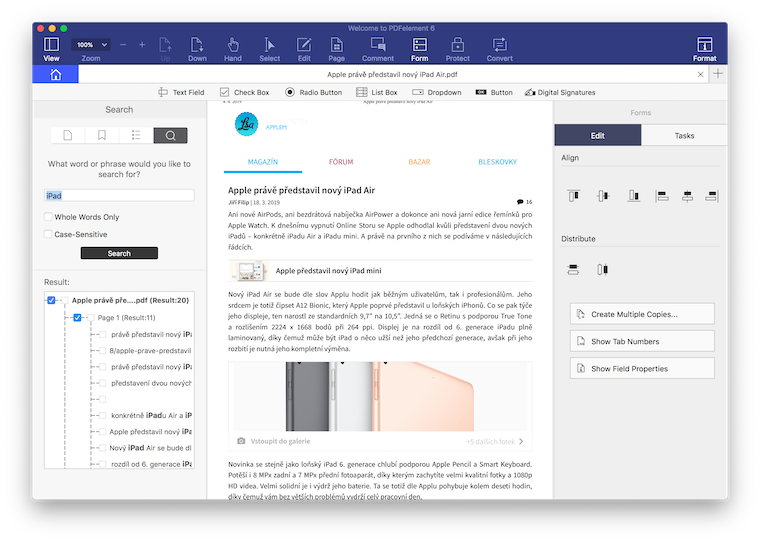The width and height of the screenshot is (760, 542).
Task: Click the align left icon
Action: coord(662,196)
